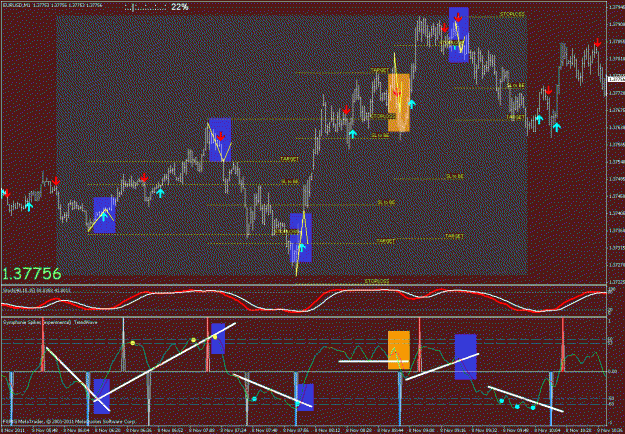Click the rightmost SL to BE label
Screen dimensions: 625x434
tap(515, 85)
